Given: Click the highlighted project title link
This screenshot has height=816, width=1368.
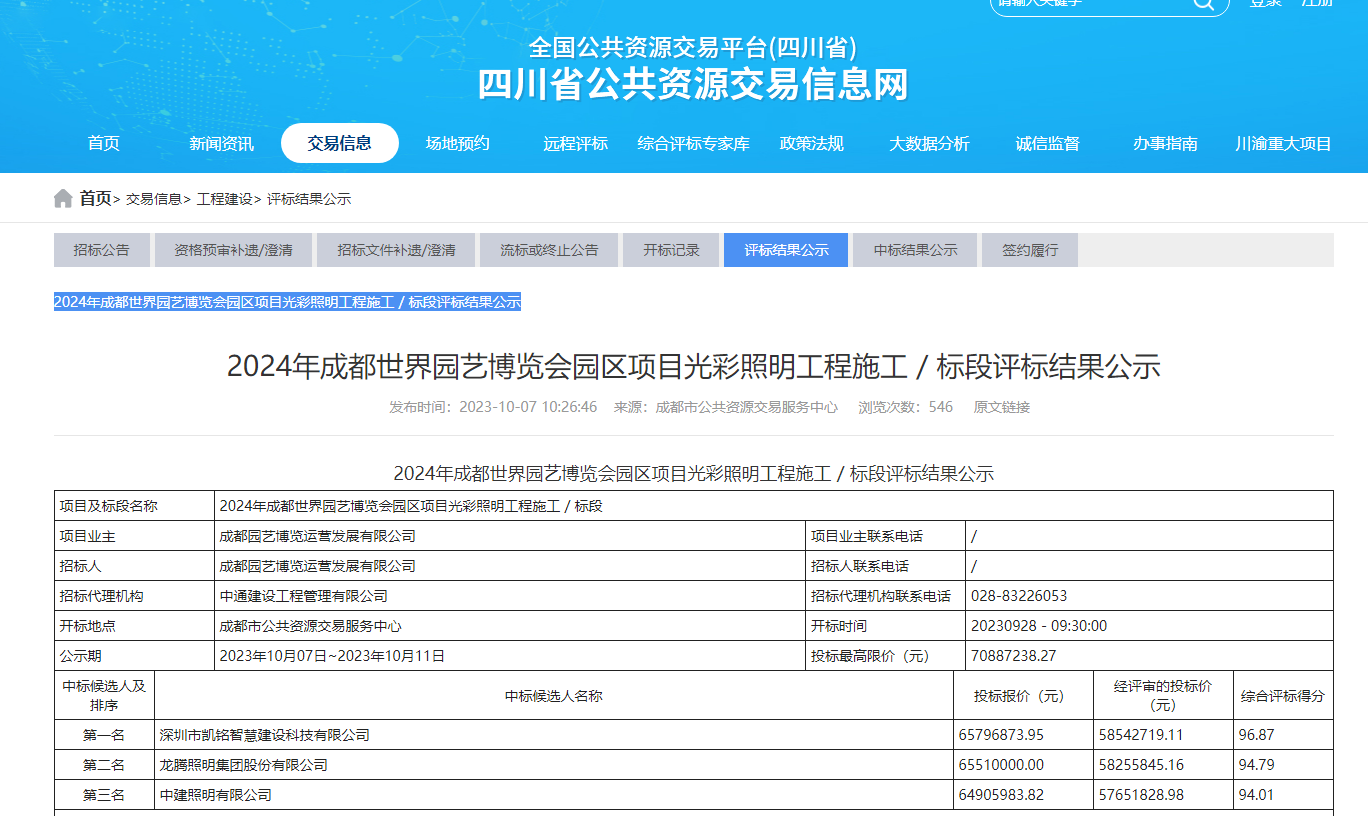Looking at the screenshot, I should pos(287,302).
